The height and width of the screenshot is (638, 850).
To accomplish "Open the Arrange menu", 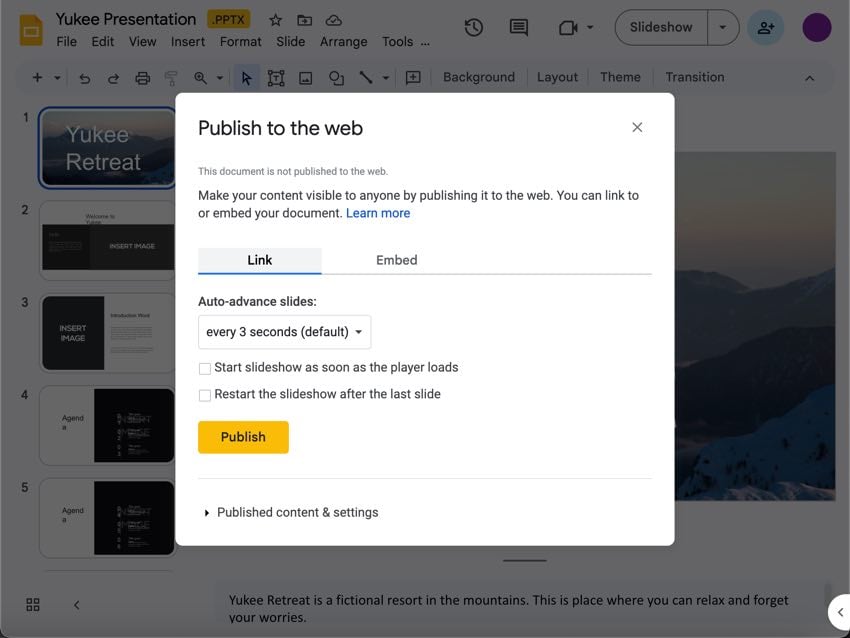I will pyautogui.click(x=343, y=42).
